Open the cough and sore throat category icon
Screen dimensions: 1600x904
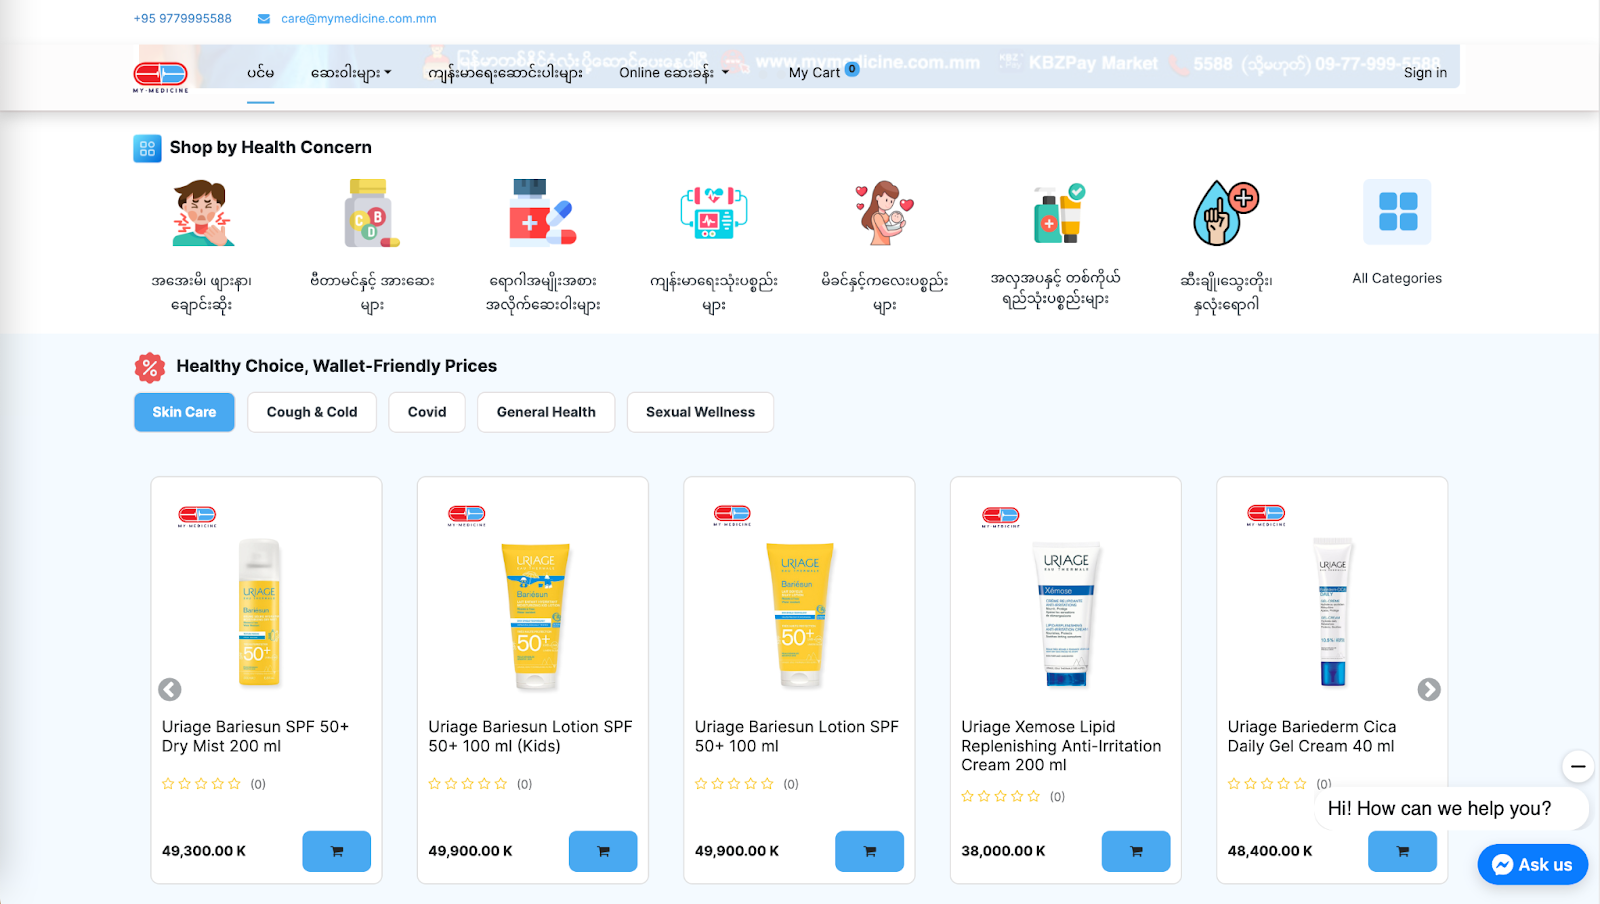(x=202, y=213)
